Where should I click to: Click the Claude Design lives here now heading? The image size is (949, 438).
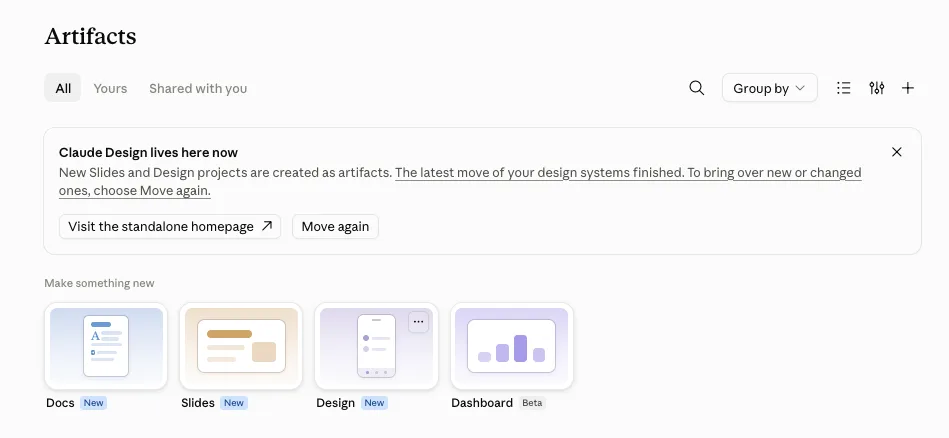[x=148, y=152]
